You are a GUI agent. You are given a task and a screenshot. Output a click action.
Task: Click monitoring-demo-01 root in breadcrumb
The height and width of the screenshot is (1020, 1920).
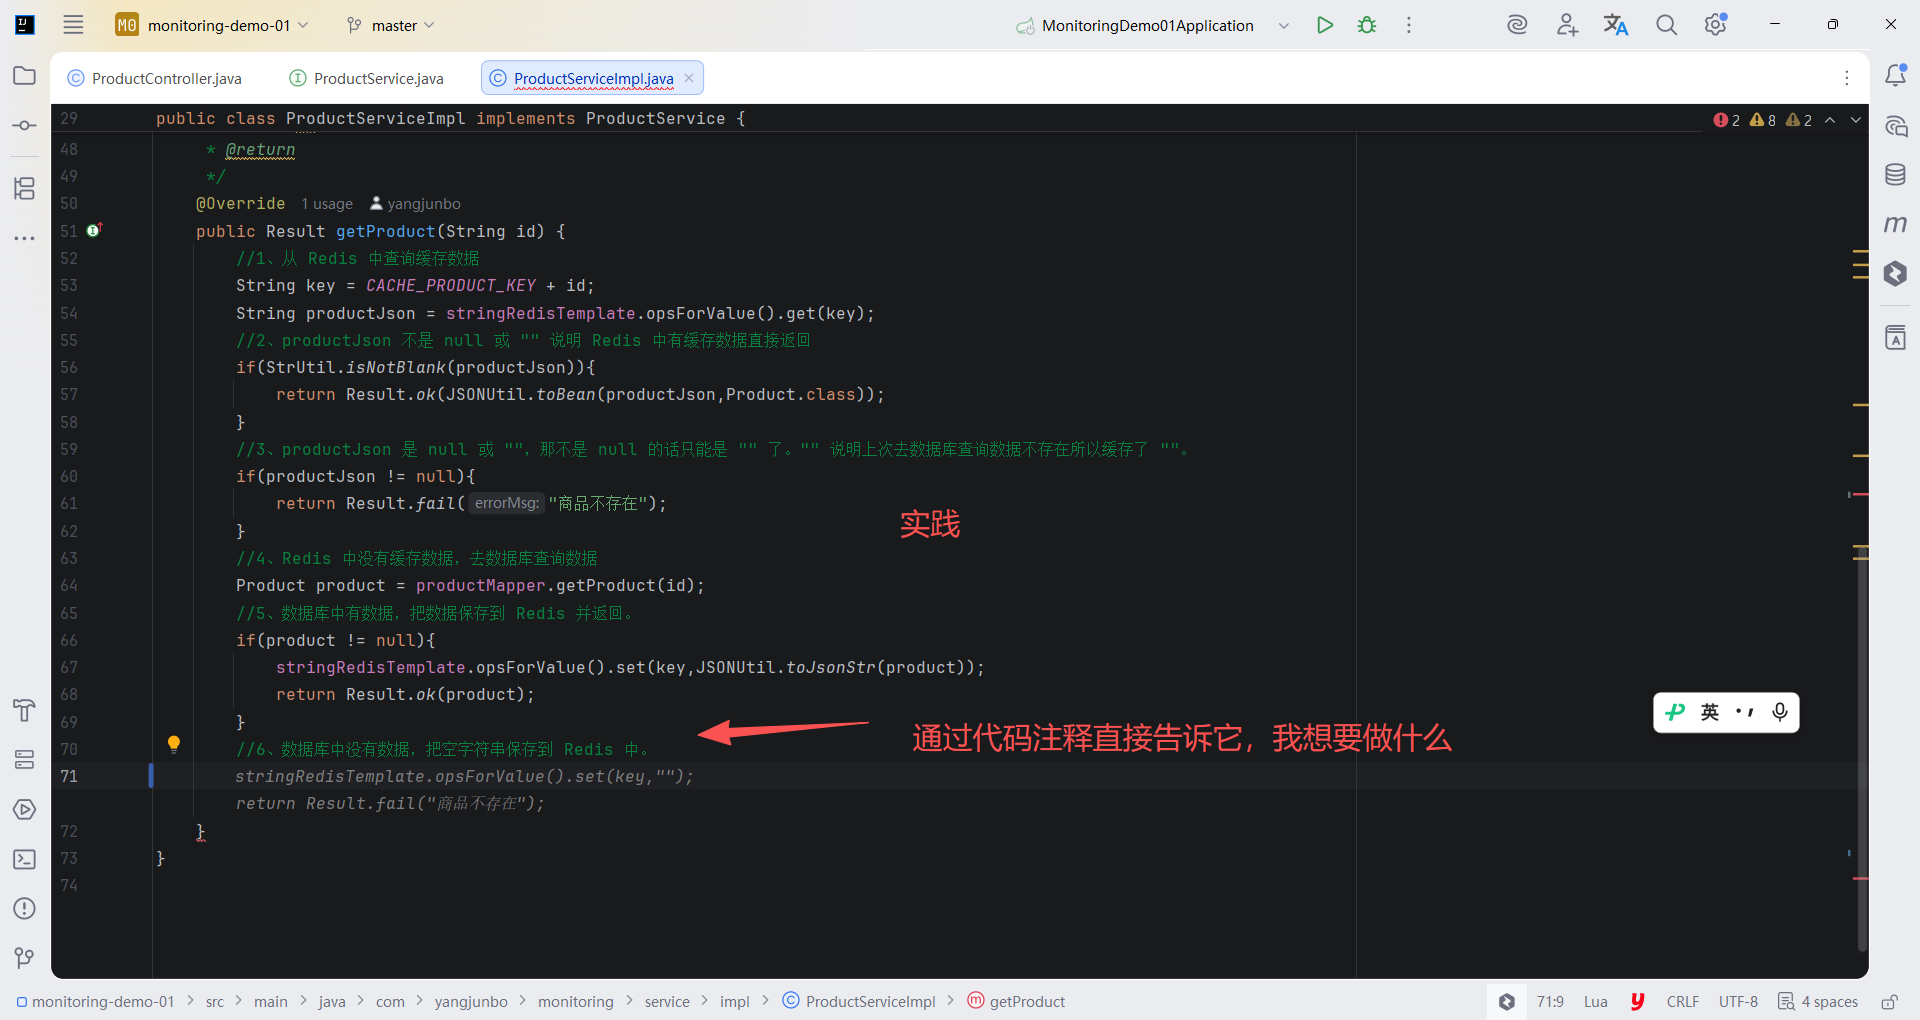(95, 1001)
